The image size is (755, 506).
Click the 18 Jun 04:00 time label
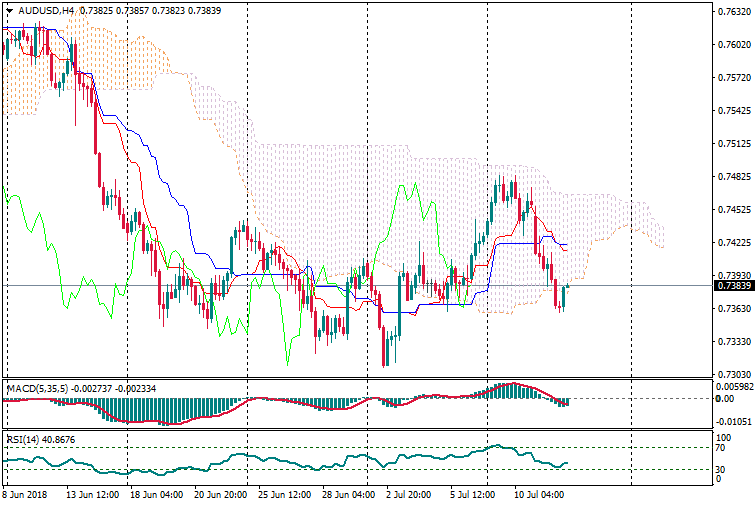[x=156, y=494]
